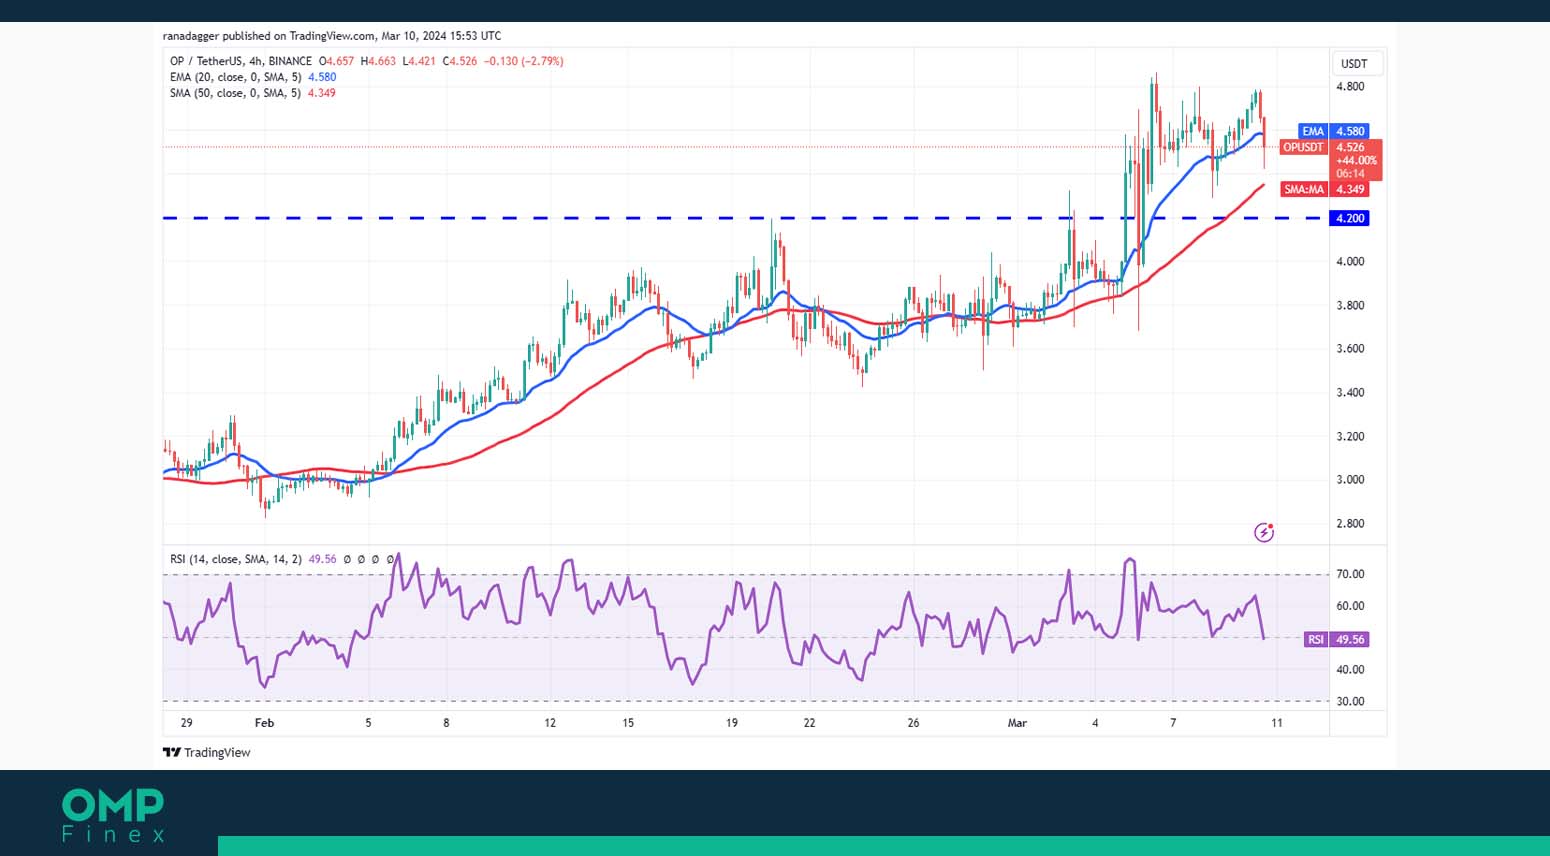1550x856 pixels.
Task: Select the SMA:MA 4.349 price label
Action: [x=1324, y=189]
